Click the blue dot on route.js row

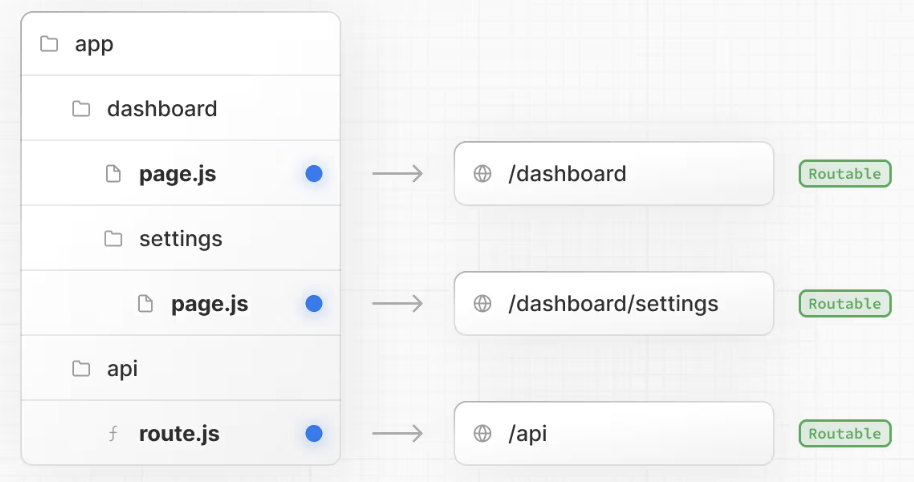[314, 434]
